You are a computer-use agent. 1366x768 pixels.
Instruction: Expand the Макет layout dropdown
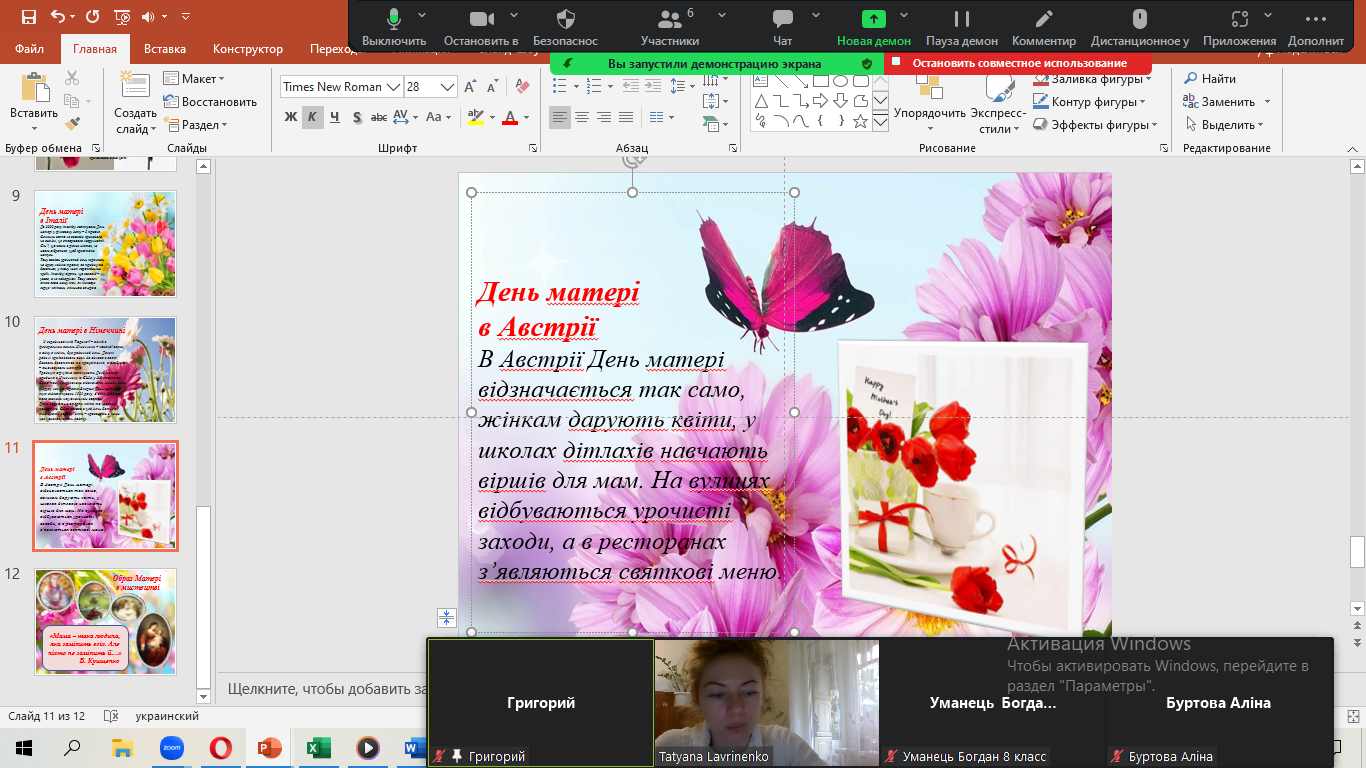click(x=194, y=79)
